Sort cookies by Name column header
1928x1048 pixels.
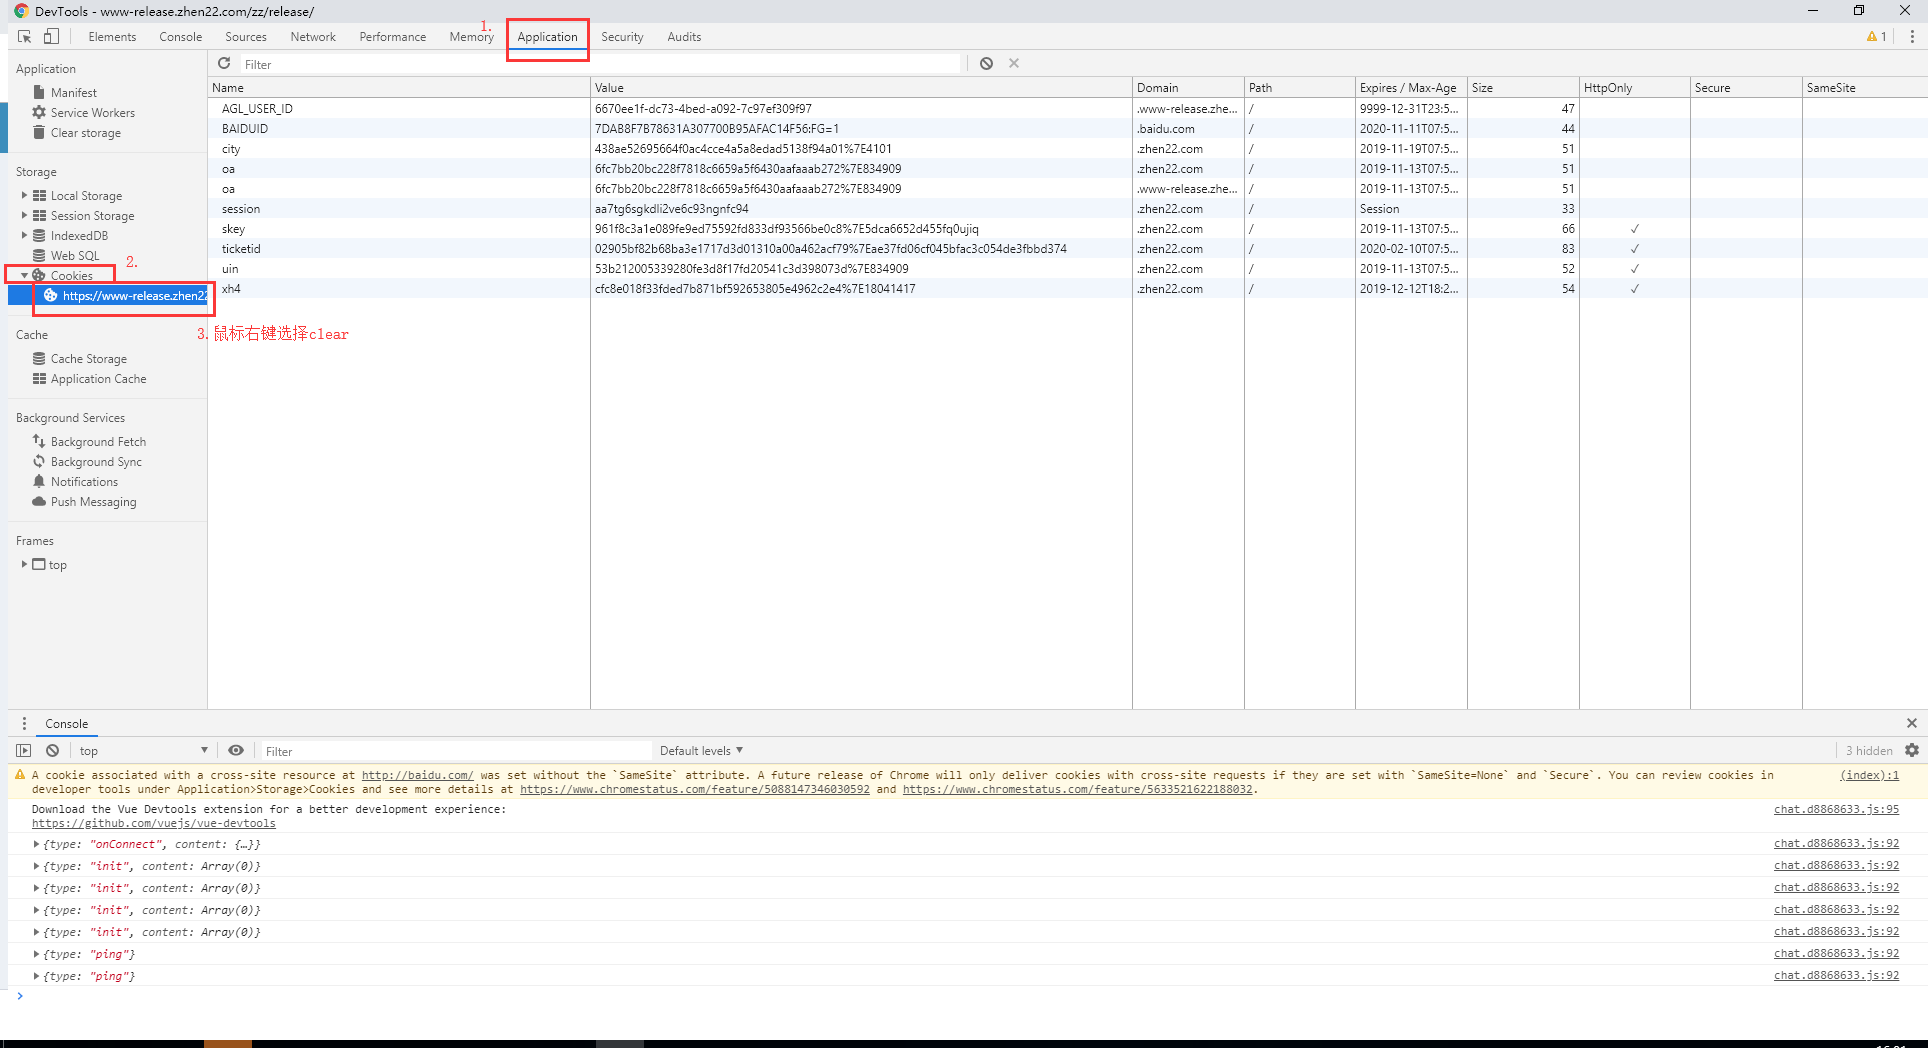(399, 87)
